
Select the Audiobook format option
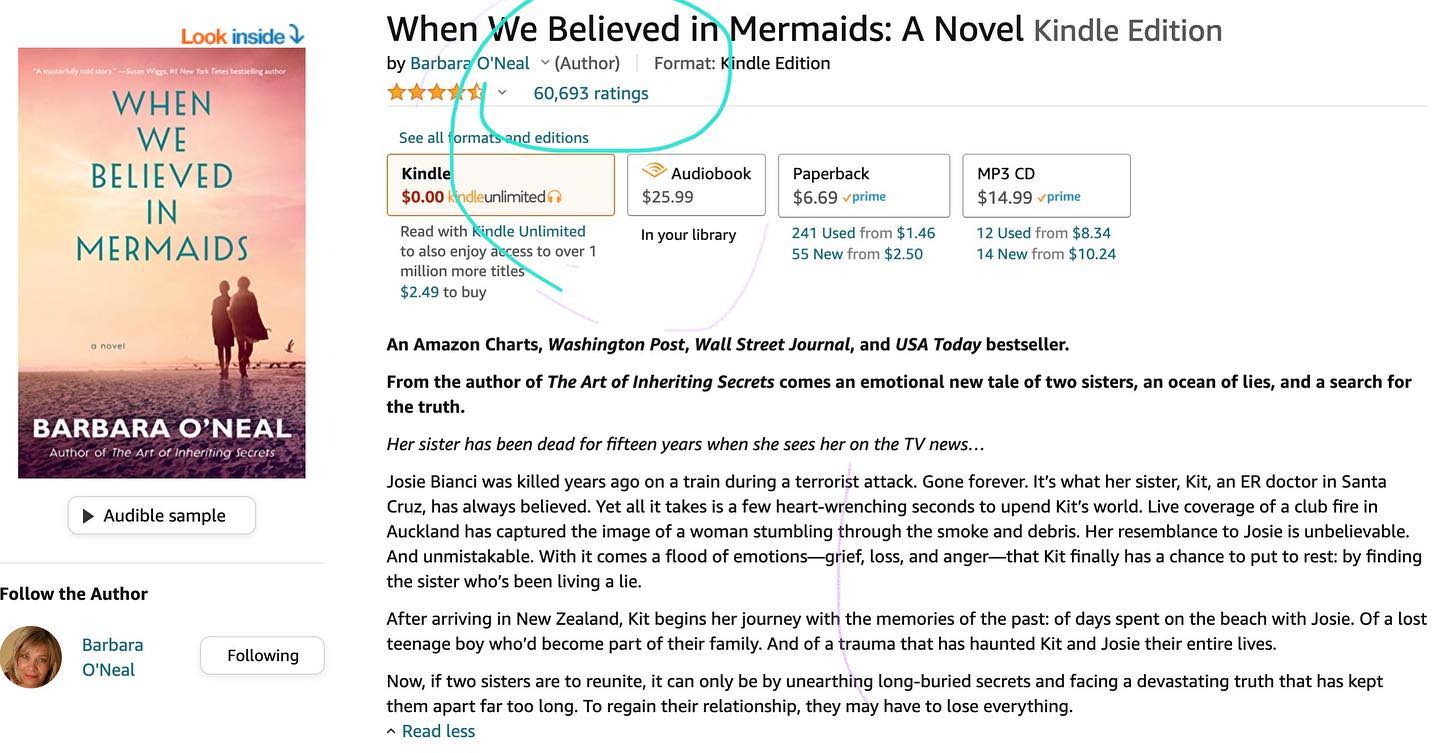696,185
